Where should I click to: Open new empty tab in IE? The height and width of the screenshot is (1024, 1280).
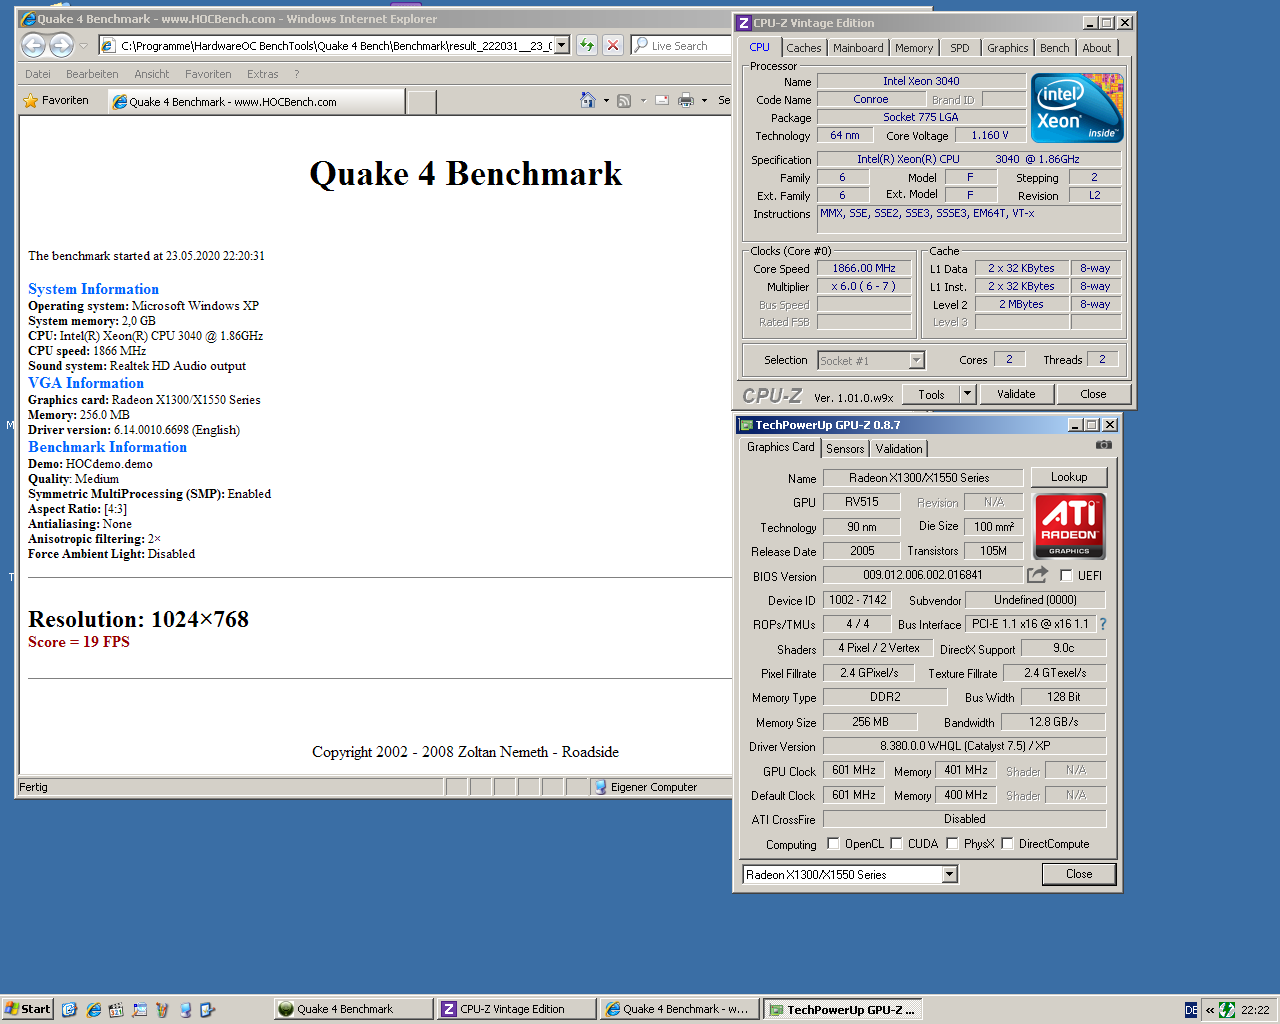tap(422, 101)
